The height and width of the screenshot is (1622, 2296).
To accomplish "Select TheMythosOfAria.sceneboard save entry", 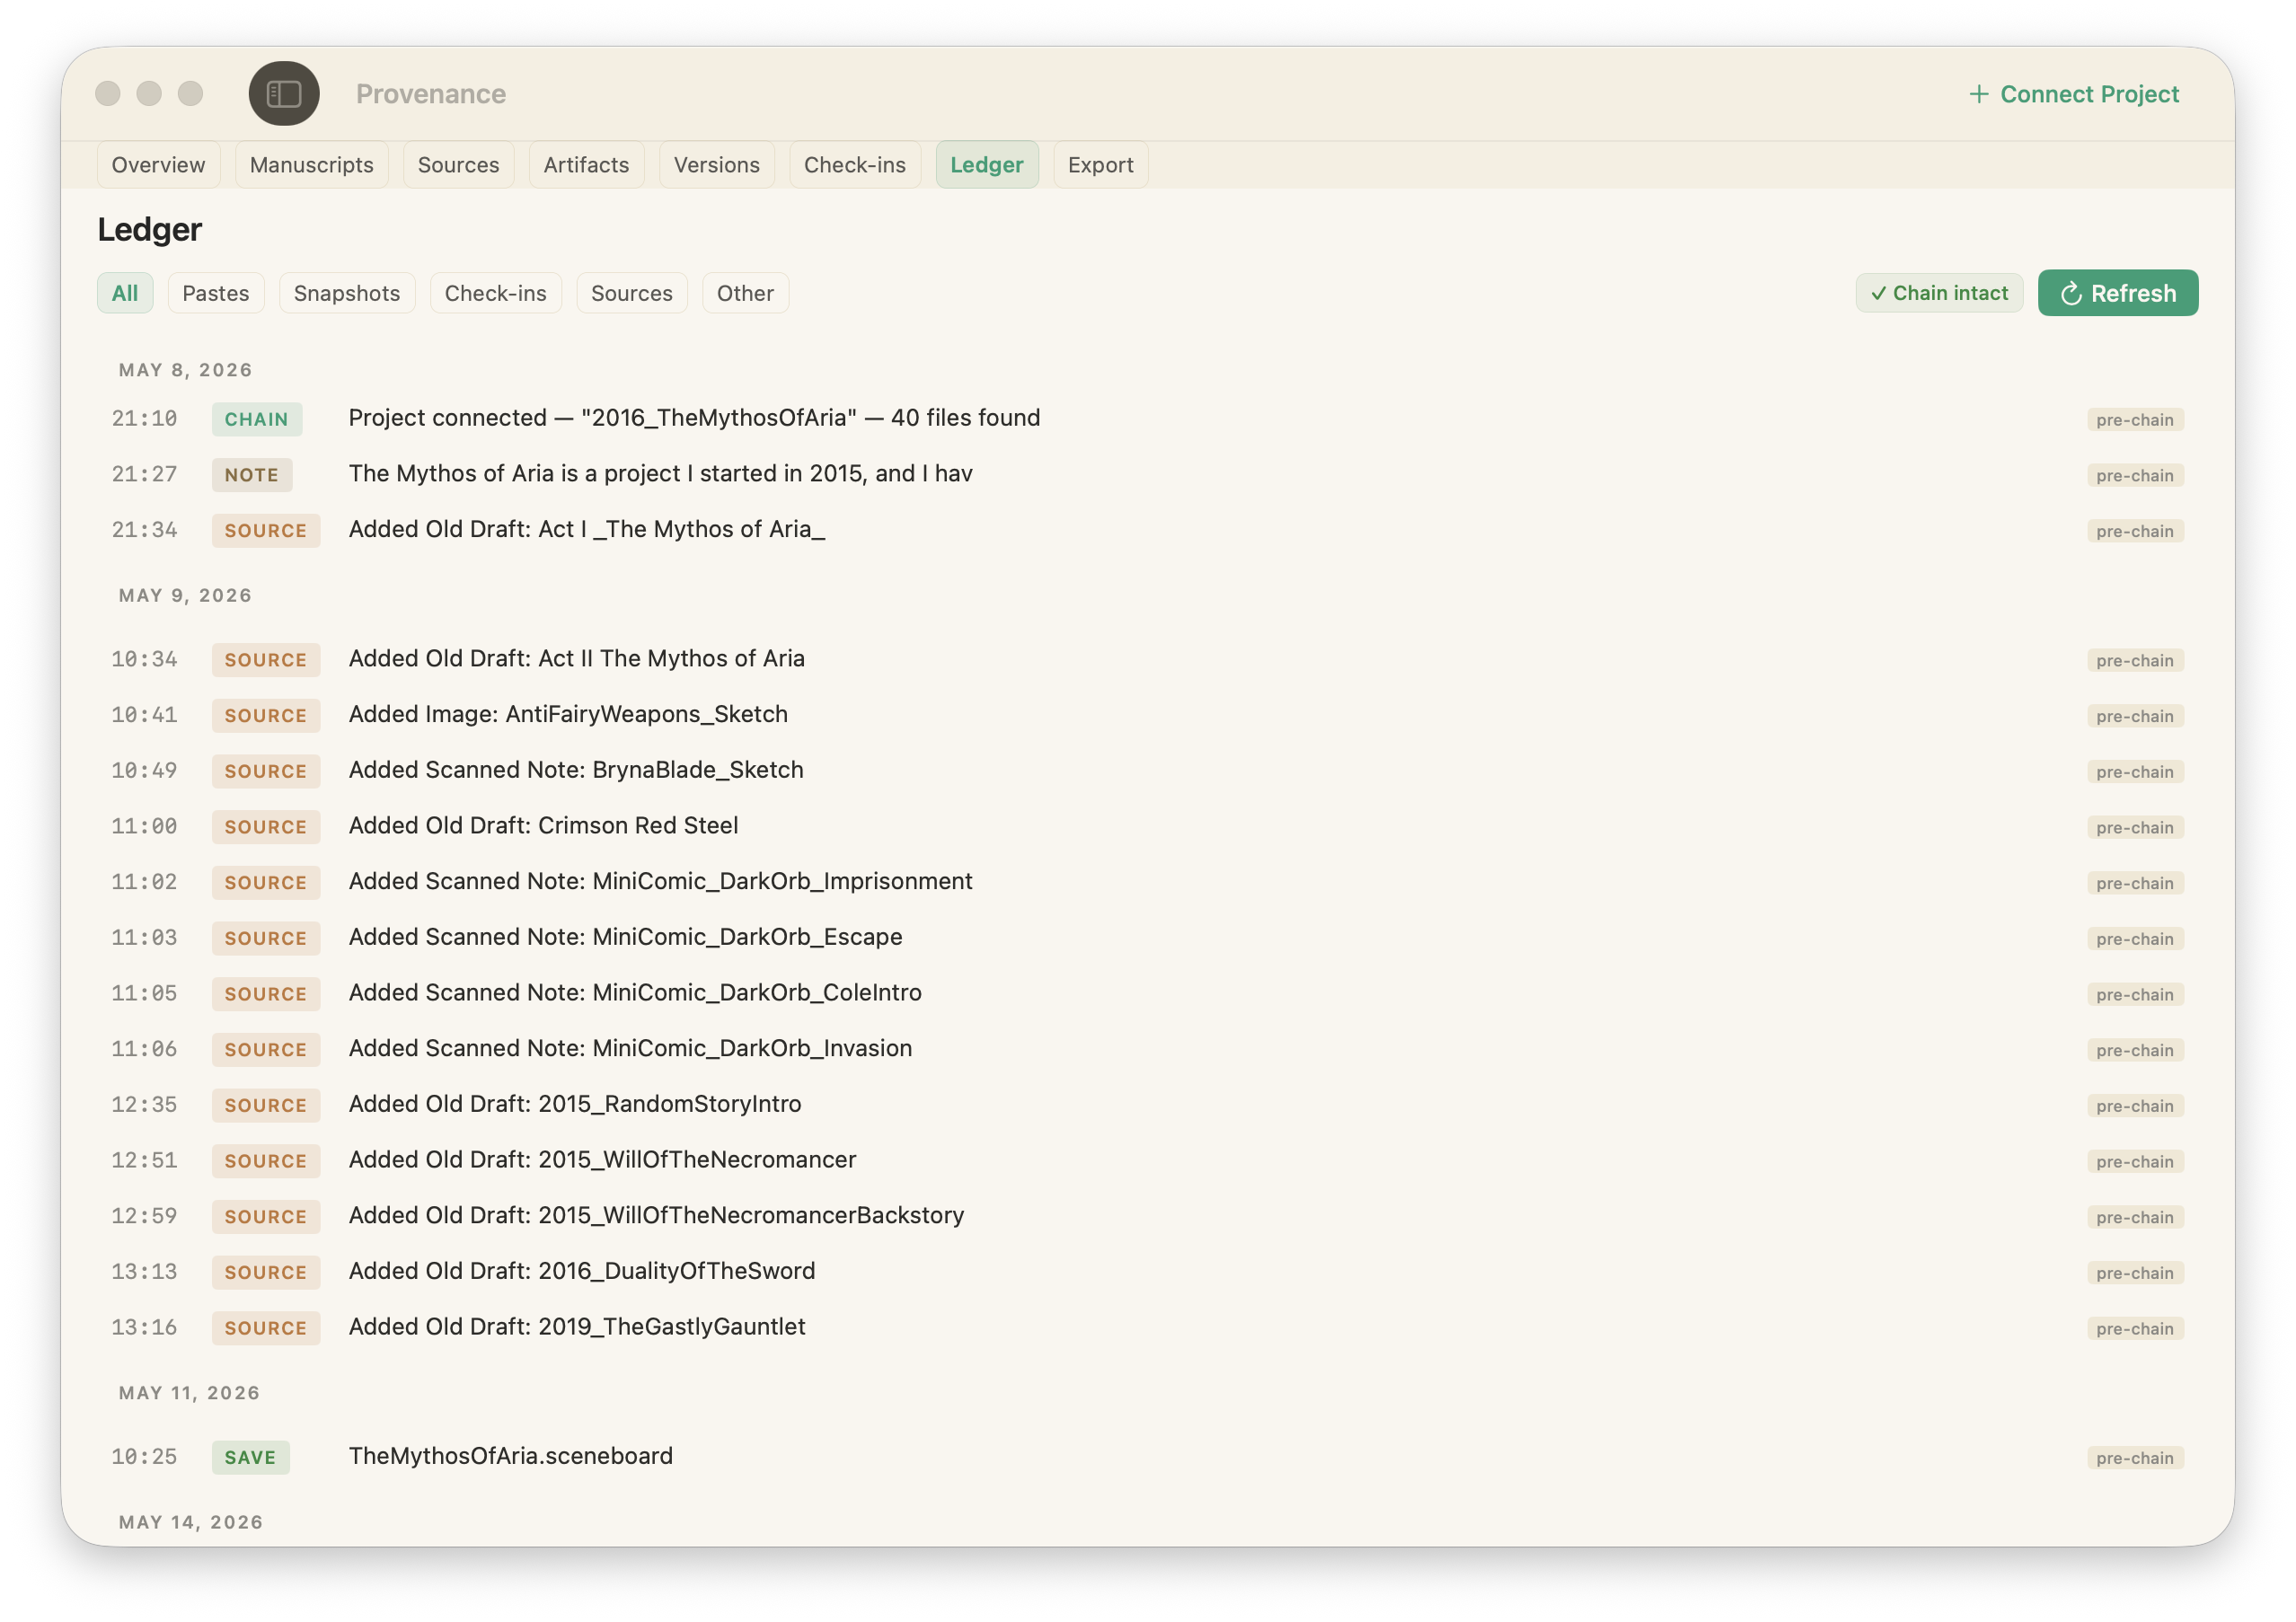I will tap(1147, 1457).
